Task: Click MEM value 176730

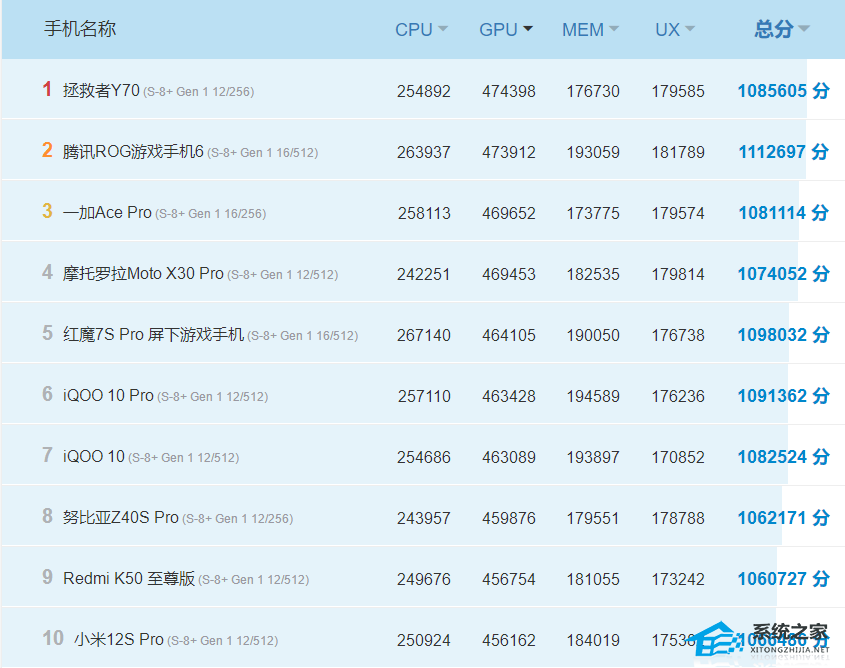Action: click(x=593, y=91)
